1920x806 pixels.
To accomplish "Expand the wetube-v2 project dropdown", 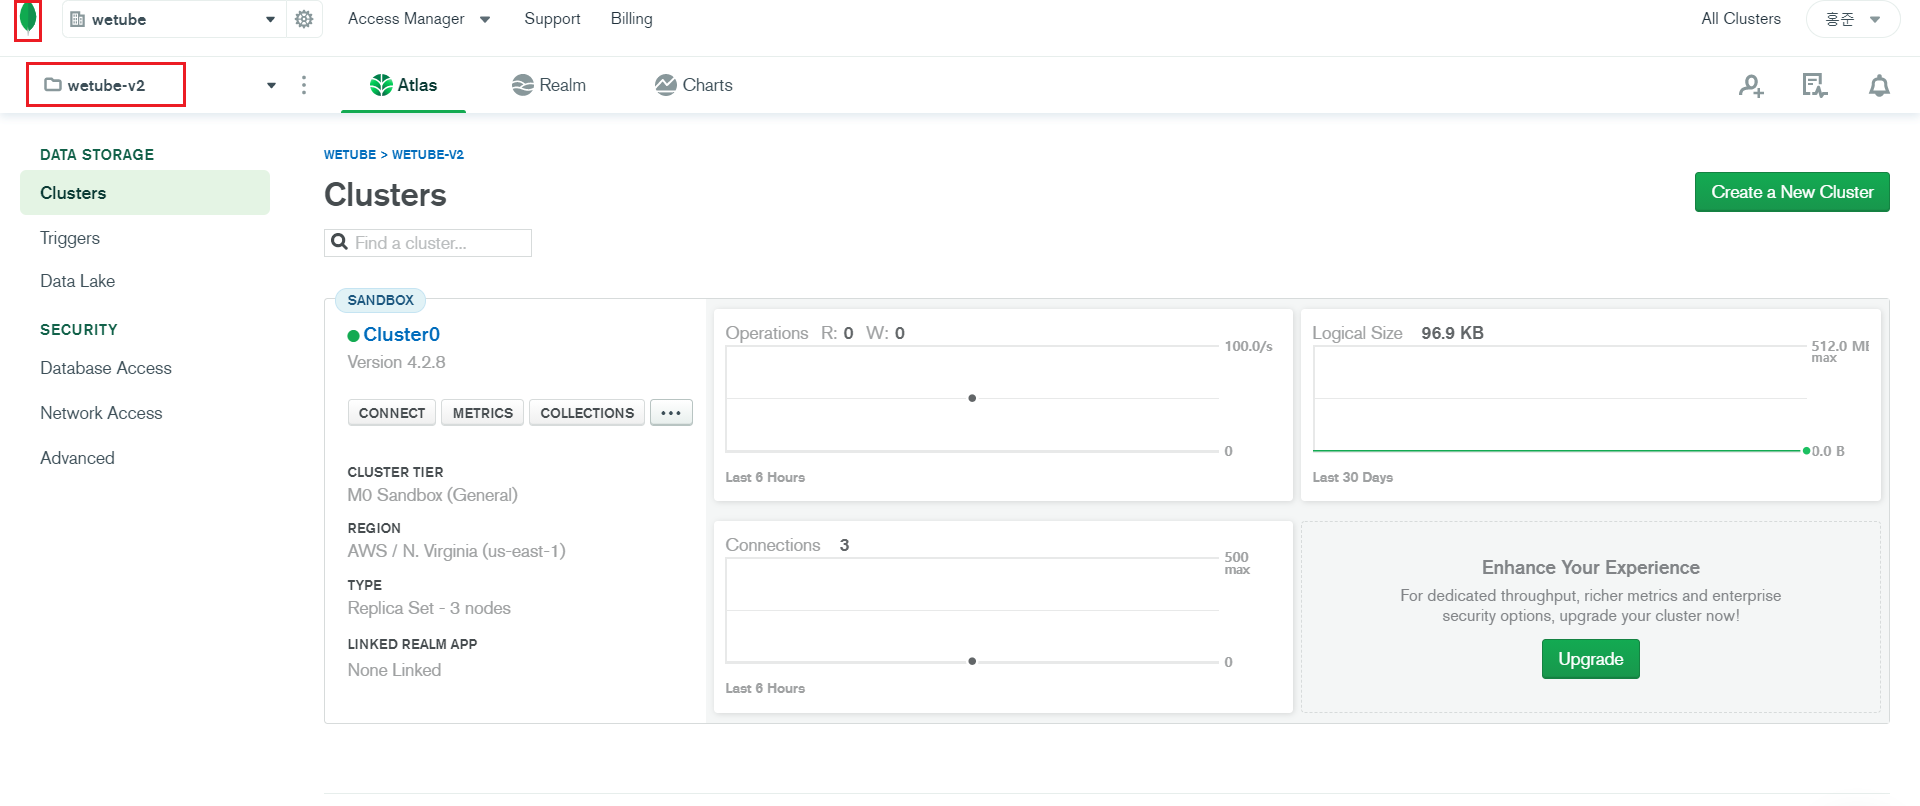I will click(271, 86).
